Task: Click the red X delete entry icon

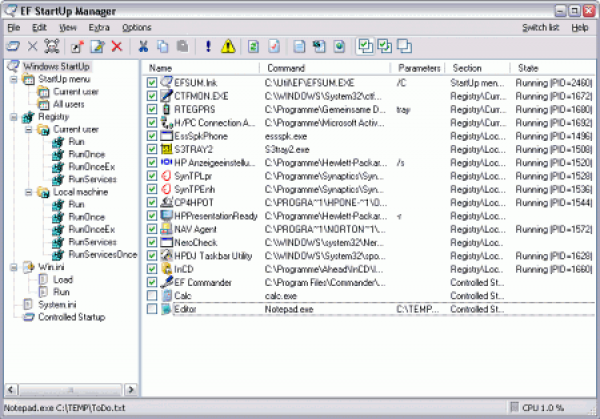Action: point(117,47)
